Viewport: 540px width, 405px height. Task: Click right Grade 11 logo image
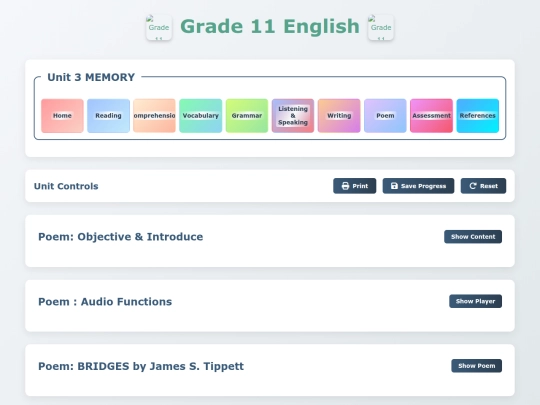[x=381, y=28]
